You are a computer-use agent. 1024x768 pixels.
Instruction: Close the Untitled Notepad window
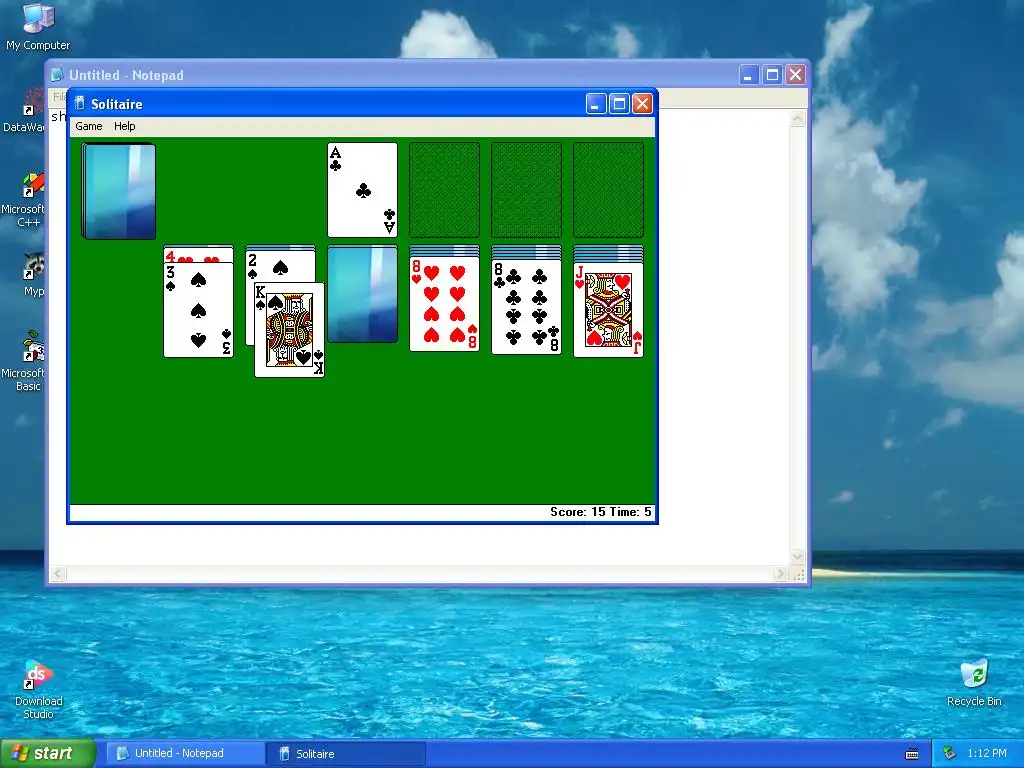click(795, 75)
